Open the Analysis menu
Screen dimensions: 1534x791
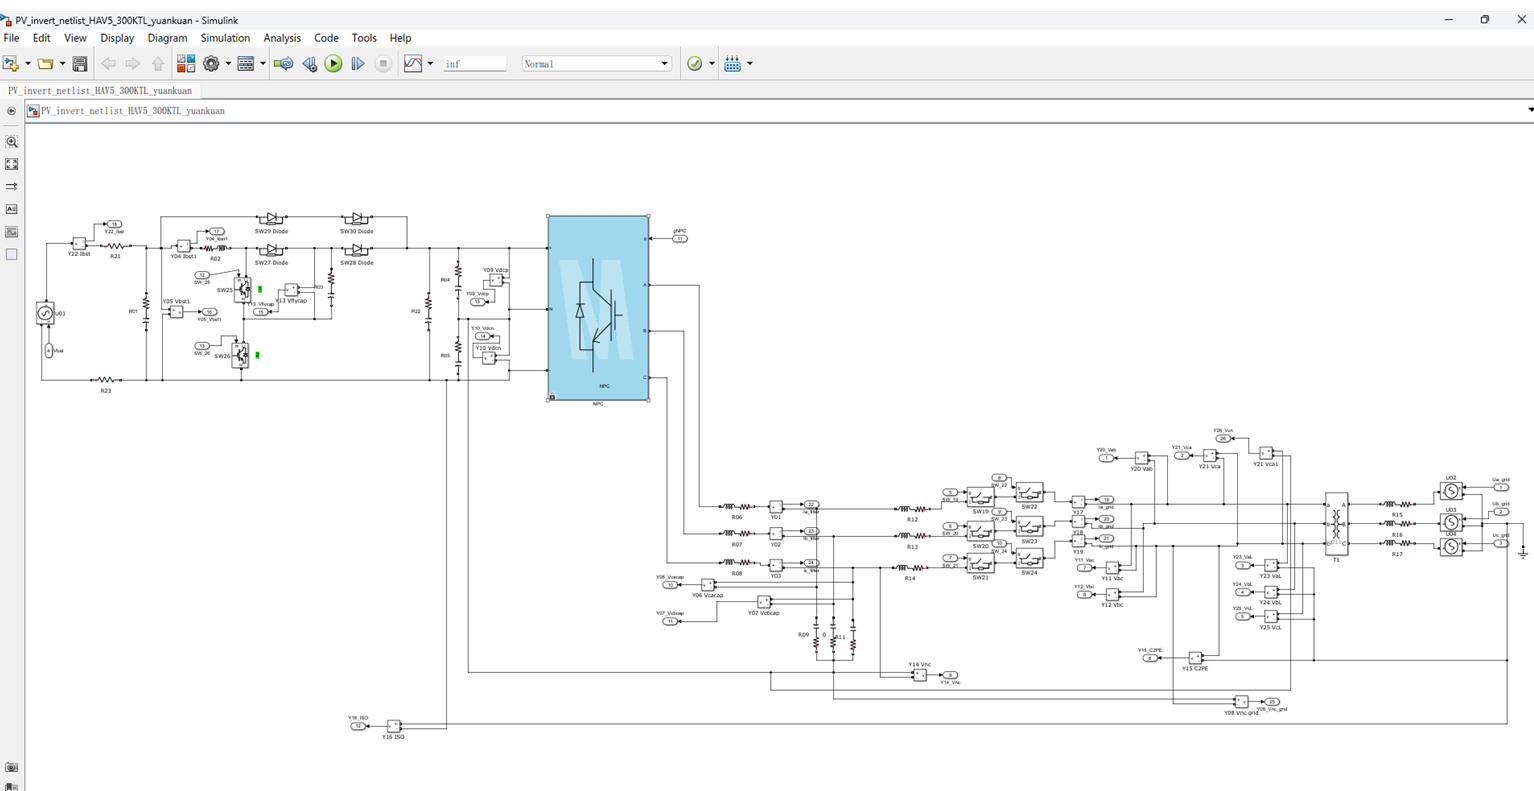coord(281,38)
